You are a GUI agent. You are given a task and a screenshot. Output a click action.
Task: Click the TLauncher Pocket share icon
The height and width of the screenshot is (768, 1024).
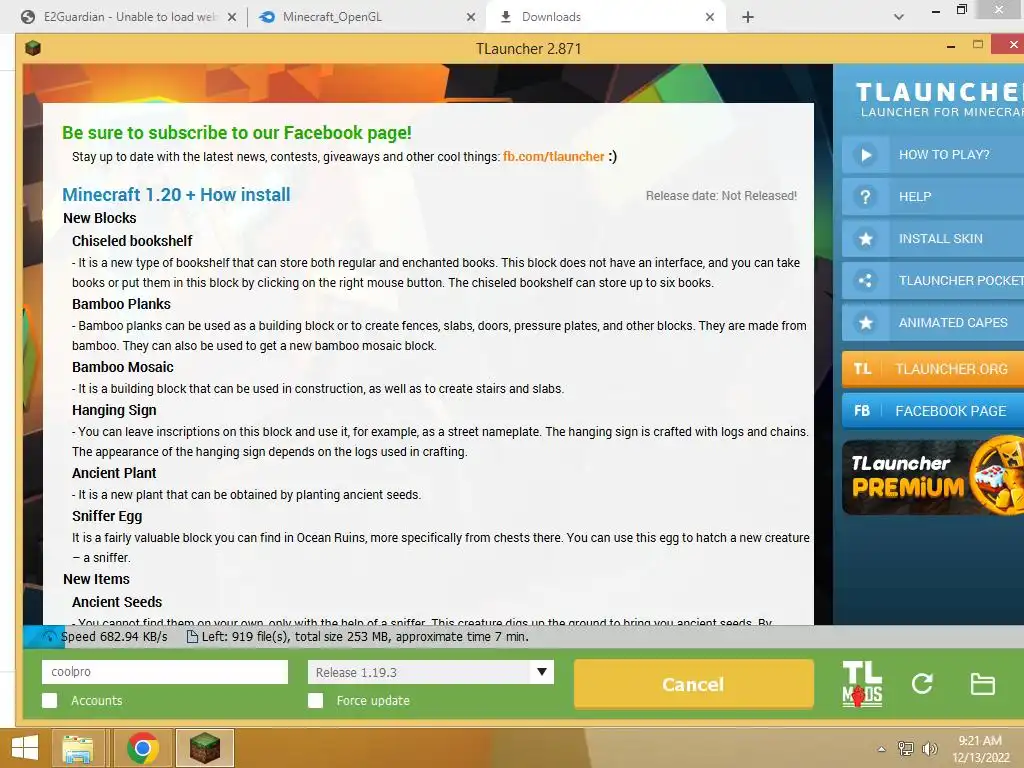click(x=866, y=281)
